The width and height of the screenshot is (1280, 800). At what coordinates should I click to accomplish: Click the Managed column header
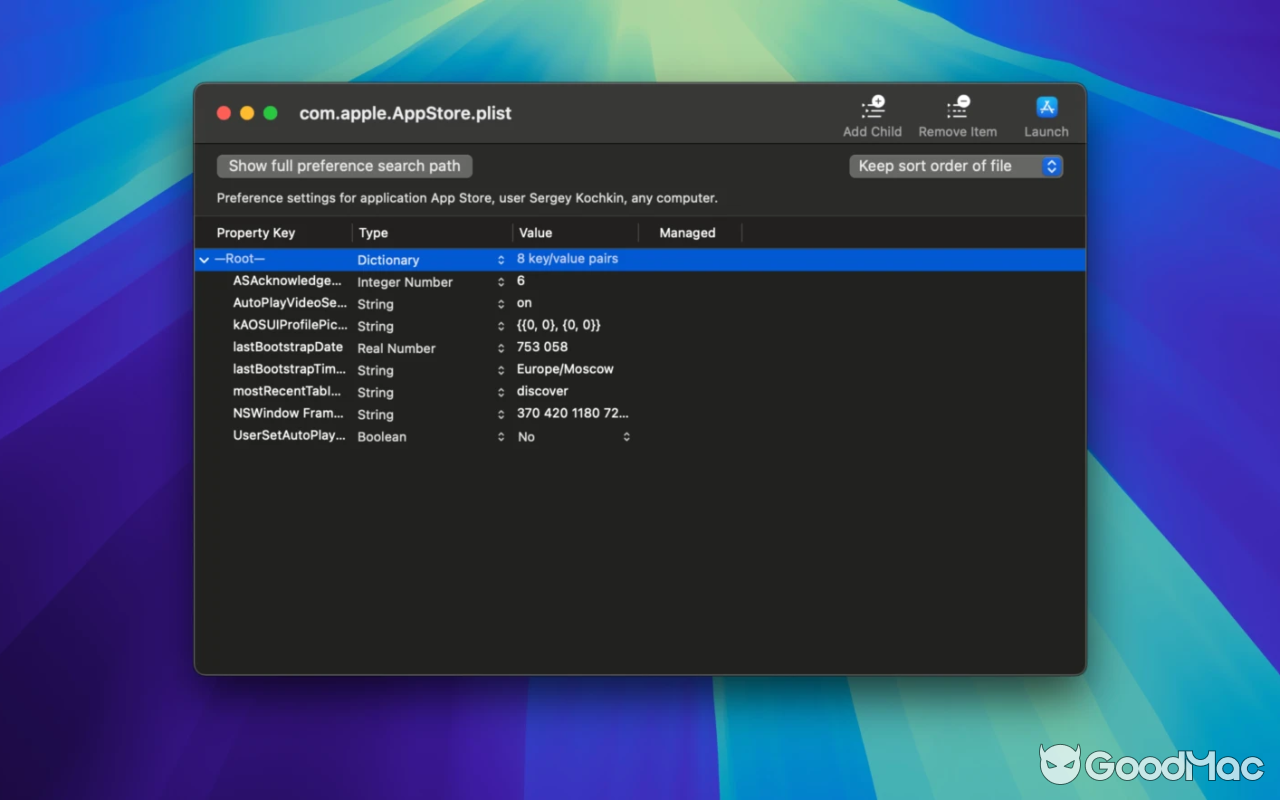(x=687, y=232)
